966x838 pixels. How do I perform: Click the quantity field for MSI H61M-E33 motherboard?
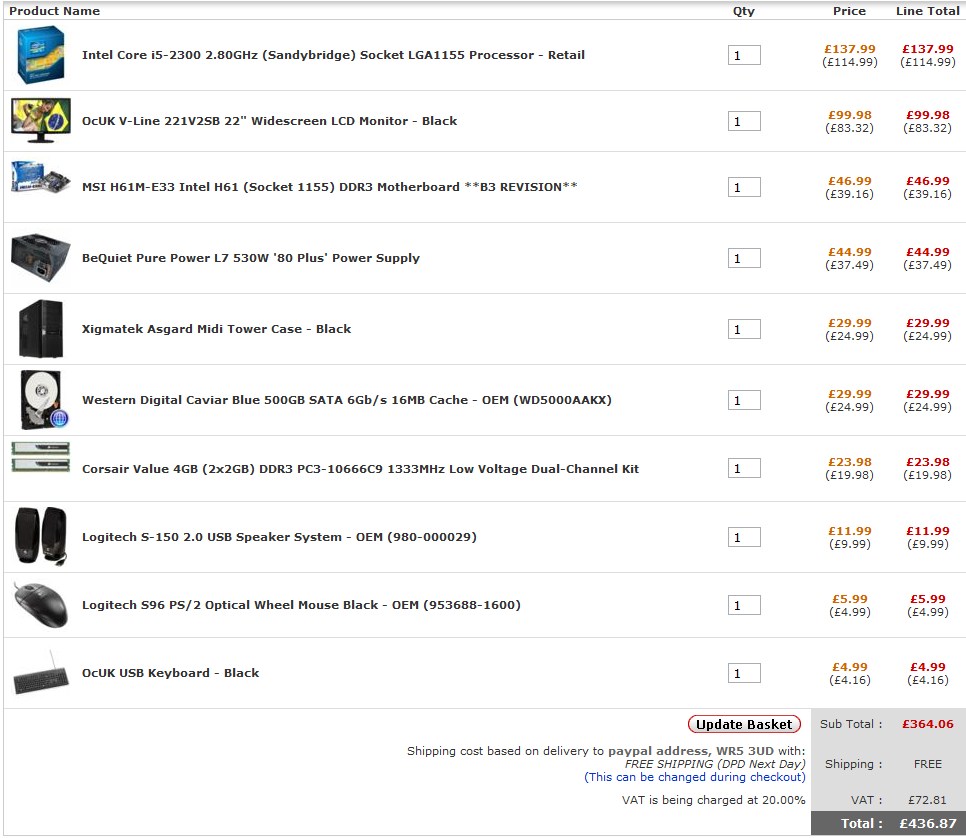(744, 187)
